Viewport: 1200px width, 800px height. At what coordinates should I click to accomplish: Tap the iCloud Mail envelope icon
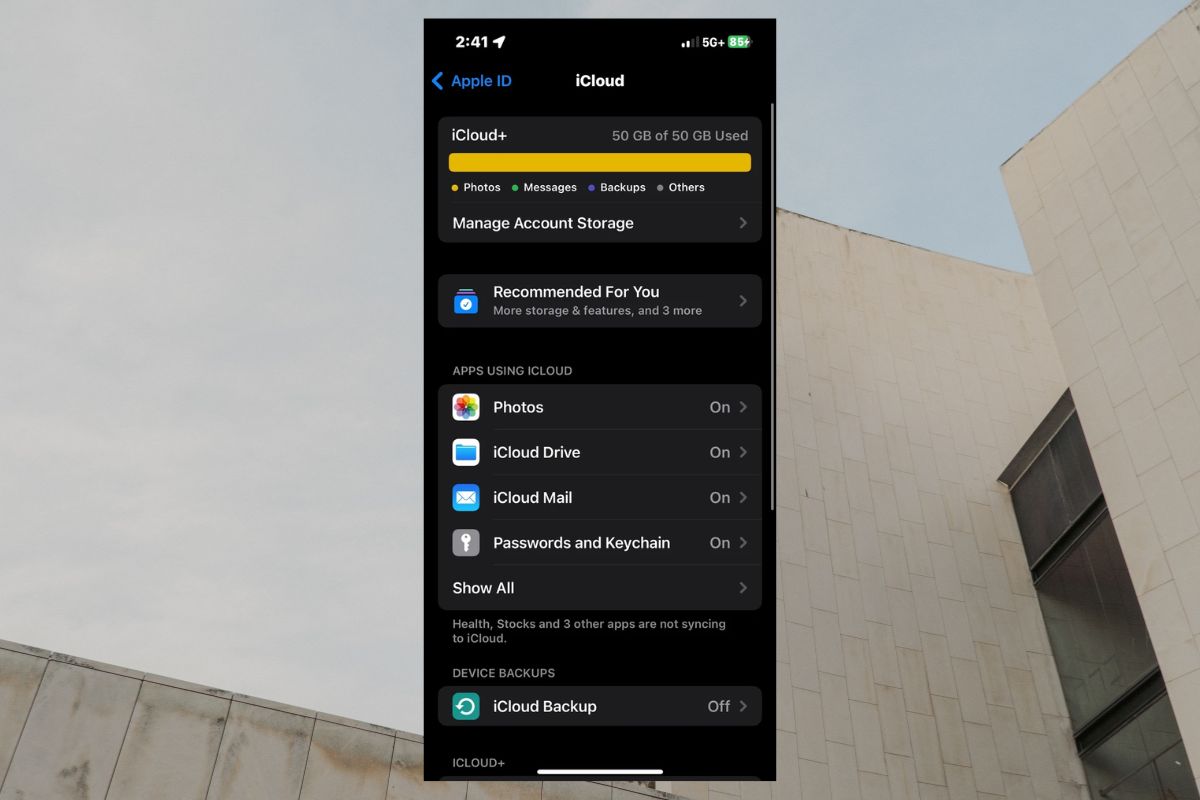coord(466,497)
